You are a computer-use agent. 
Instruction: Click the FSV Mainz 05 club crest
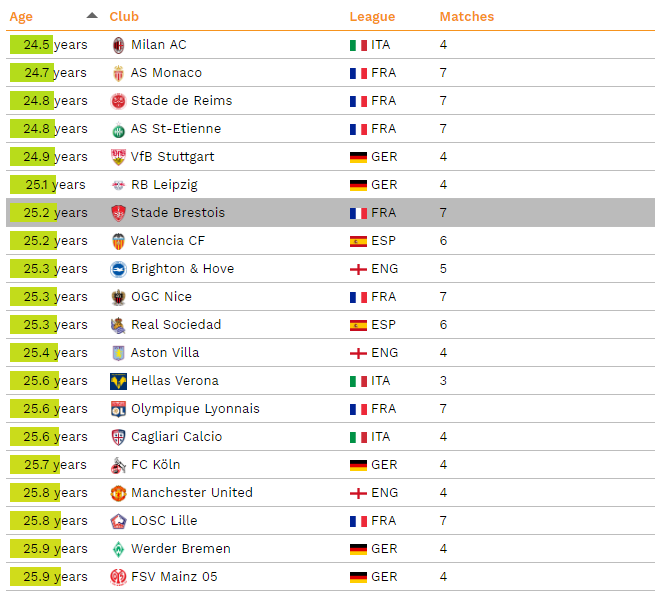click(118, 577)
